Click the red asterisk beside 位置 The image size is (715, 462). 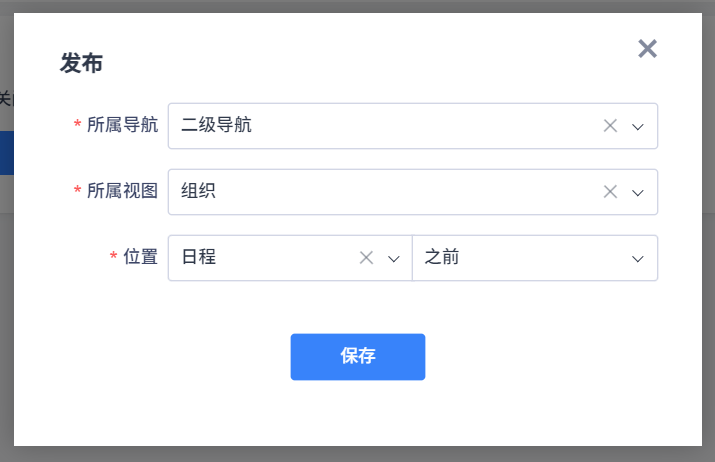(113, 258)
